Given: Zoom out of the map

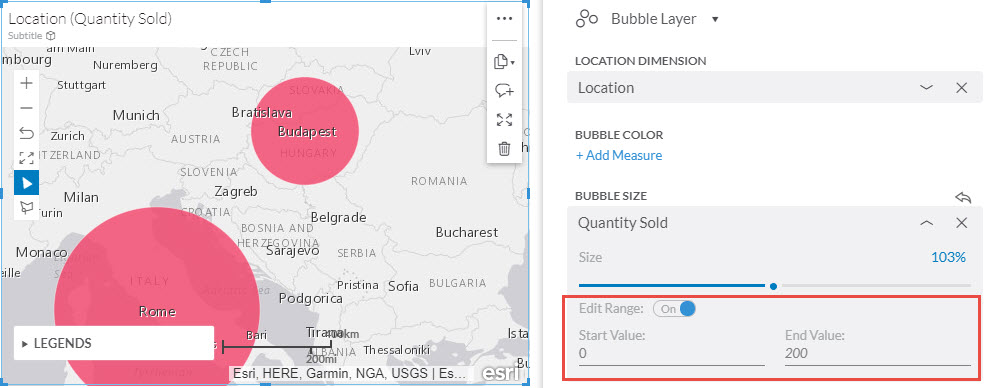Looking at the screenshot, I should pos(26,108).
